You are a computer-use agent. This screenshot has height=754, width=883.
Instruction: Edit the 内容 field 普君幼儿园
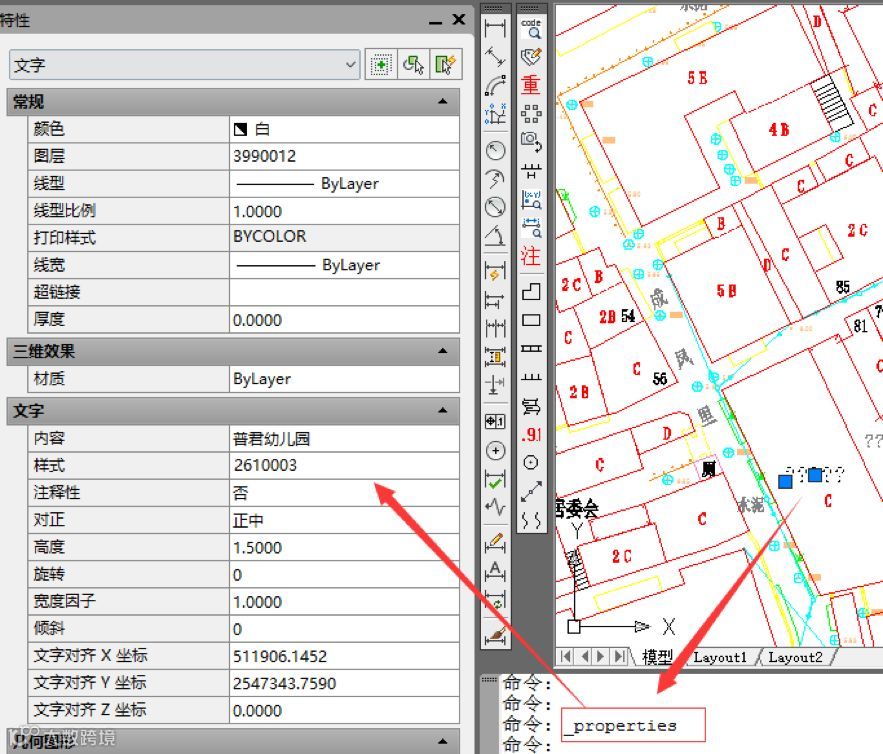tap(344, 439)
